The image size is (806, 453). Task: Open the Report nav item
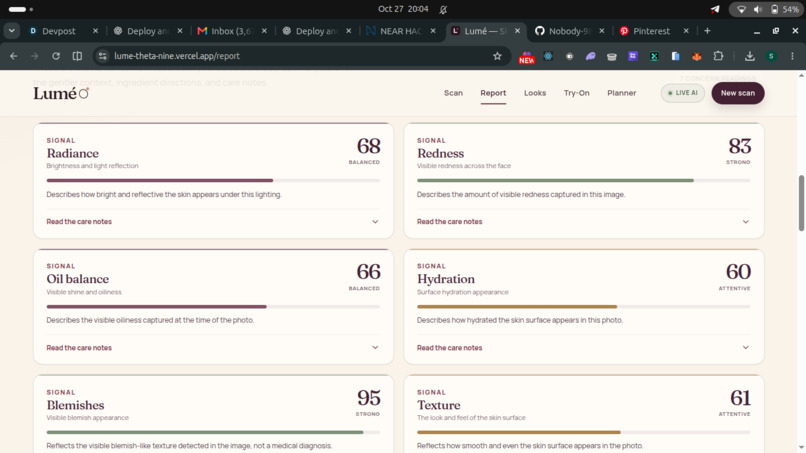tap(493, 93)
